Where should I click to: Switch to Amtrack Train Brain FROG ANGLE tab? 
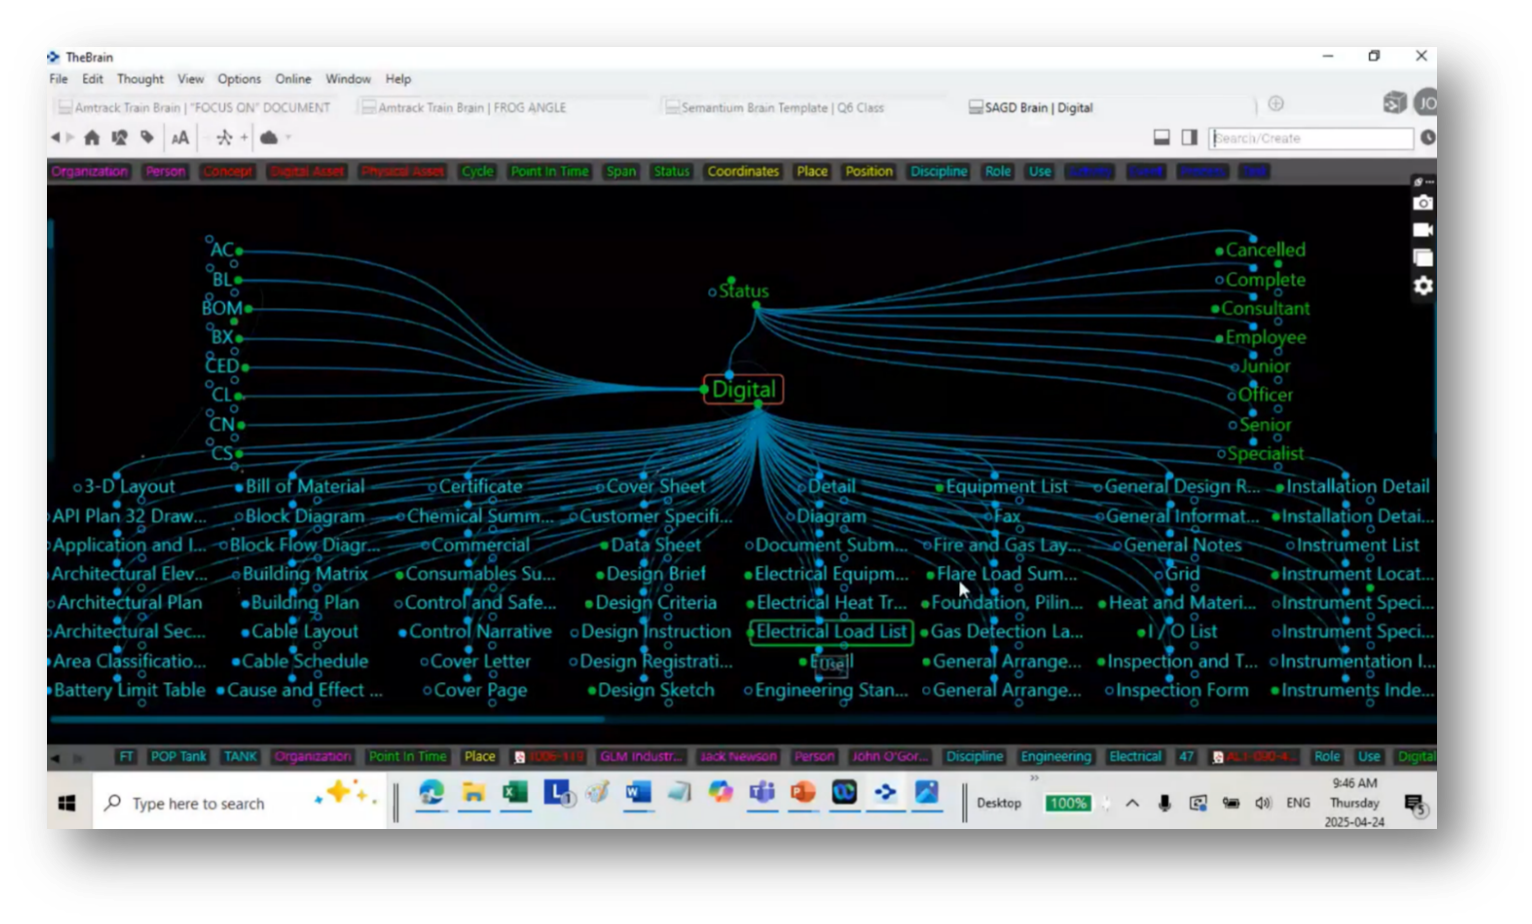[464, 107]
